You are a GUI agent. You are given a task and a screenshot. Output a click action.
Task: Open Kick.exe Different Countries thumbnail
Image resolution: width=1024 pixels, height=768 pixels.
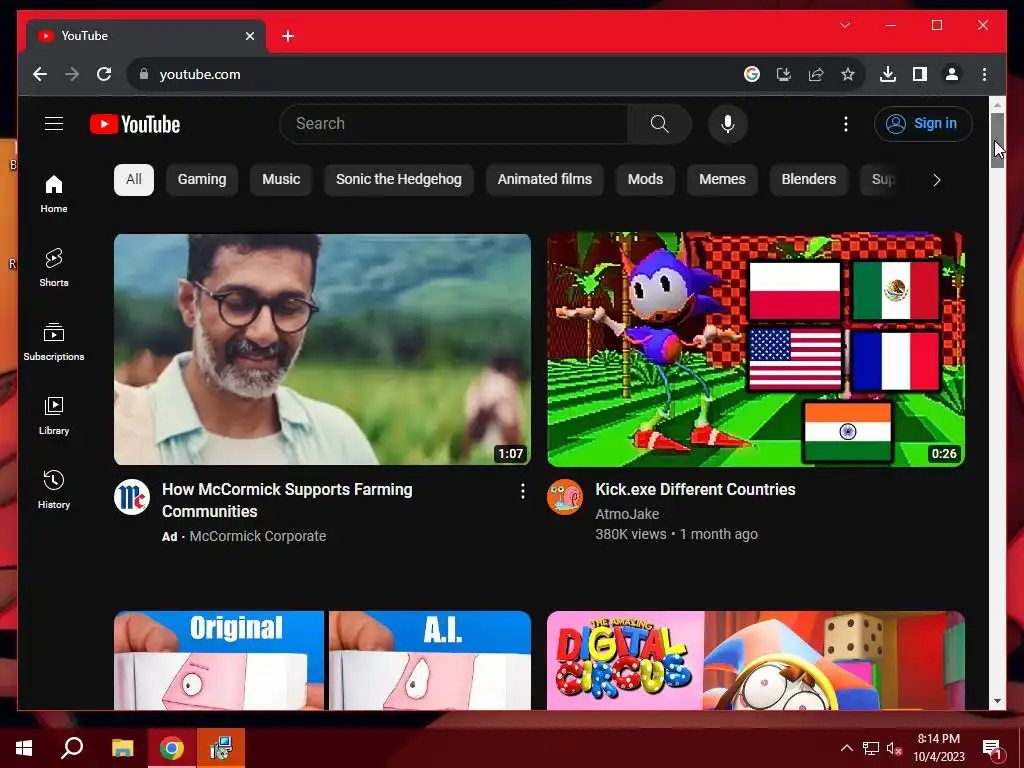(756, 349)
